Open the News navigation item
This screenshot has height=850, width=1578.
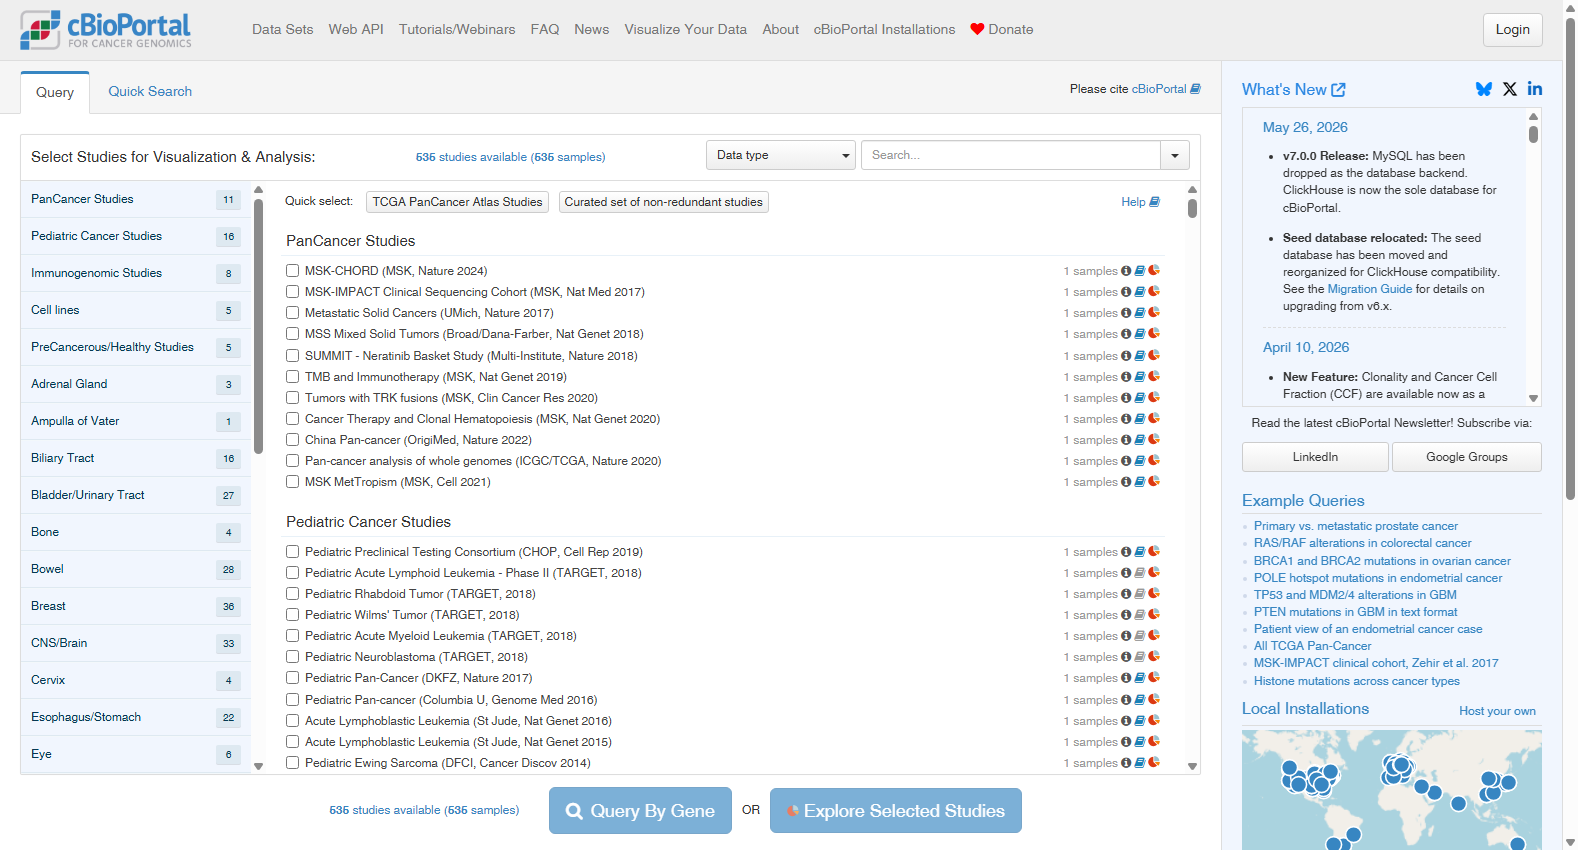click(x=592, y=29)
